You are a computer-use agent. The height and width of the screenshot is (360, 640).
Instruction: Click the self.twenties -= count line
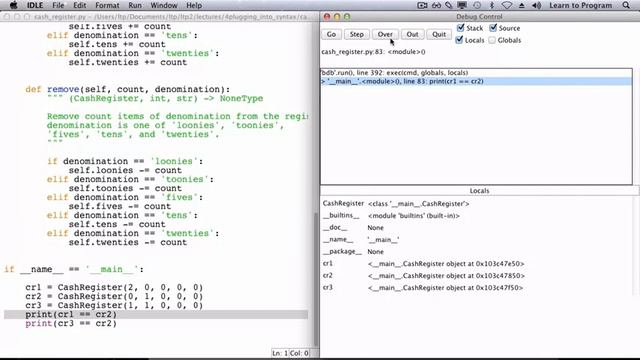[128, 242]
